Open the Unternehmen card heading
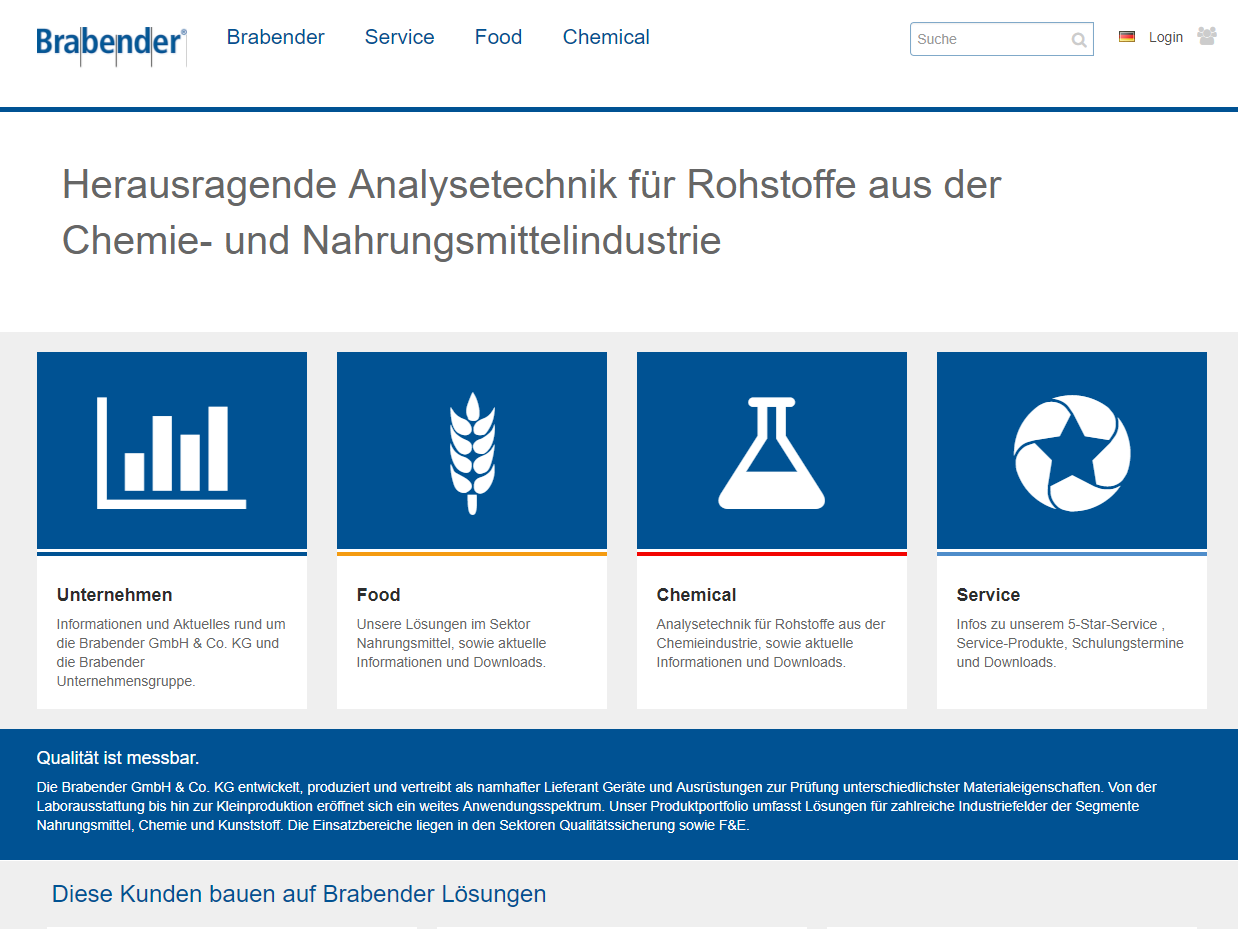The image size is (1238, 929). tap(115, 595)
